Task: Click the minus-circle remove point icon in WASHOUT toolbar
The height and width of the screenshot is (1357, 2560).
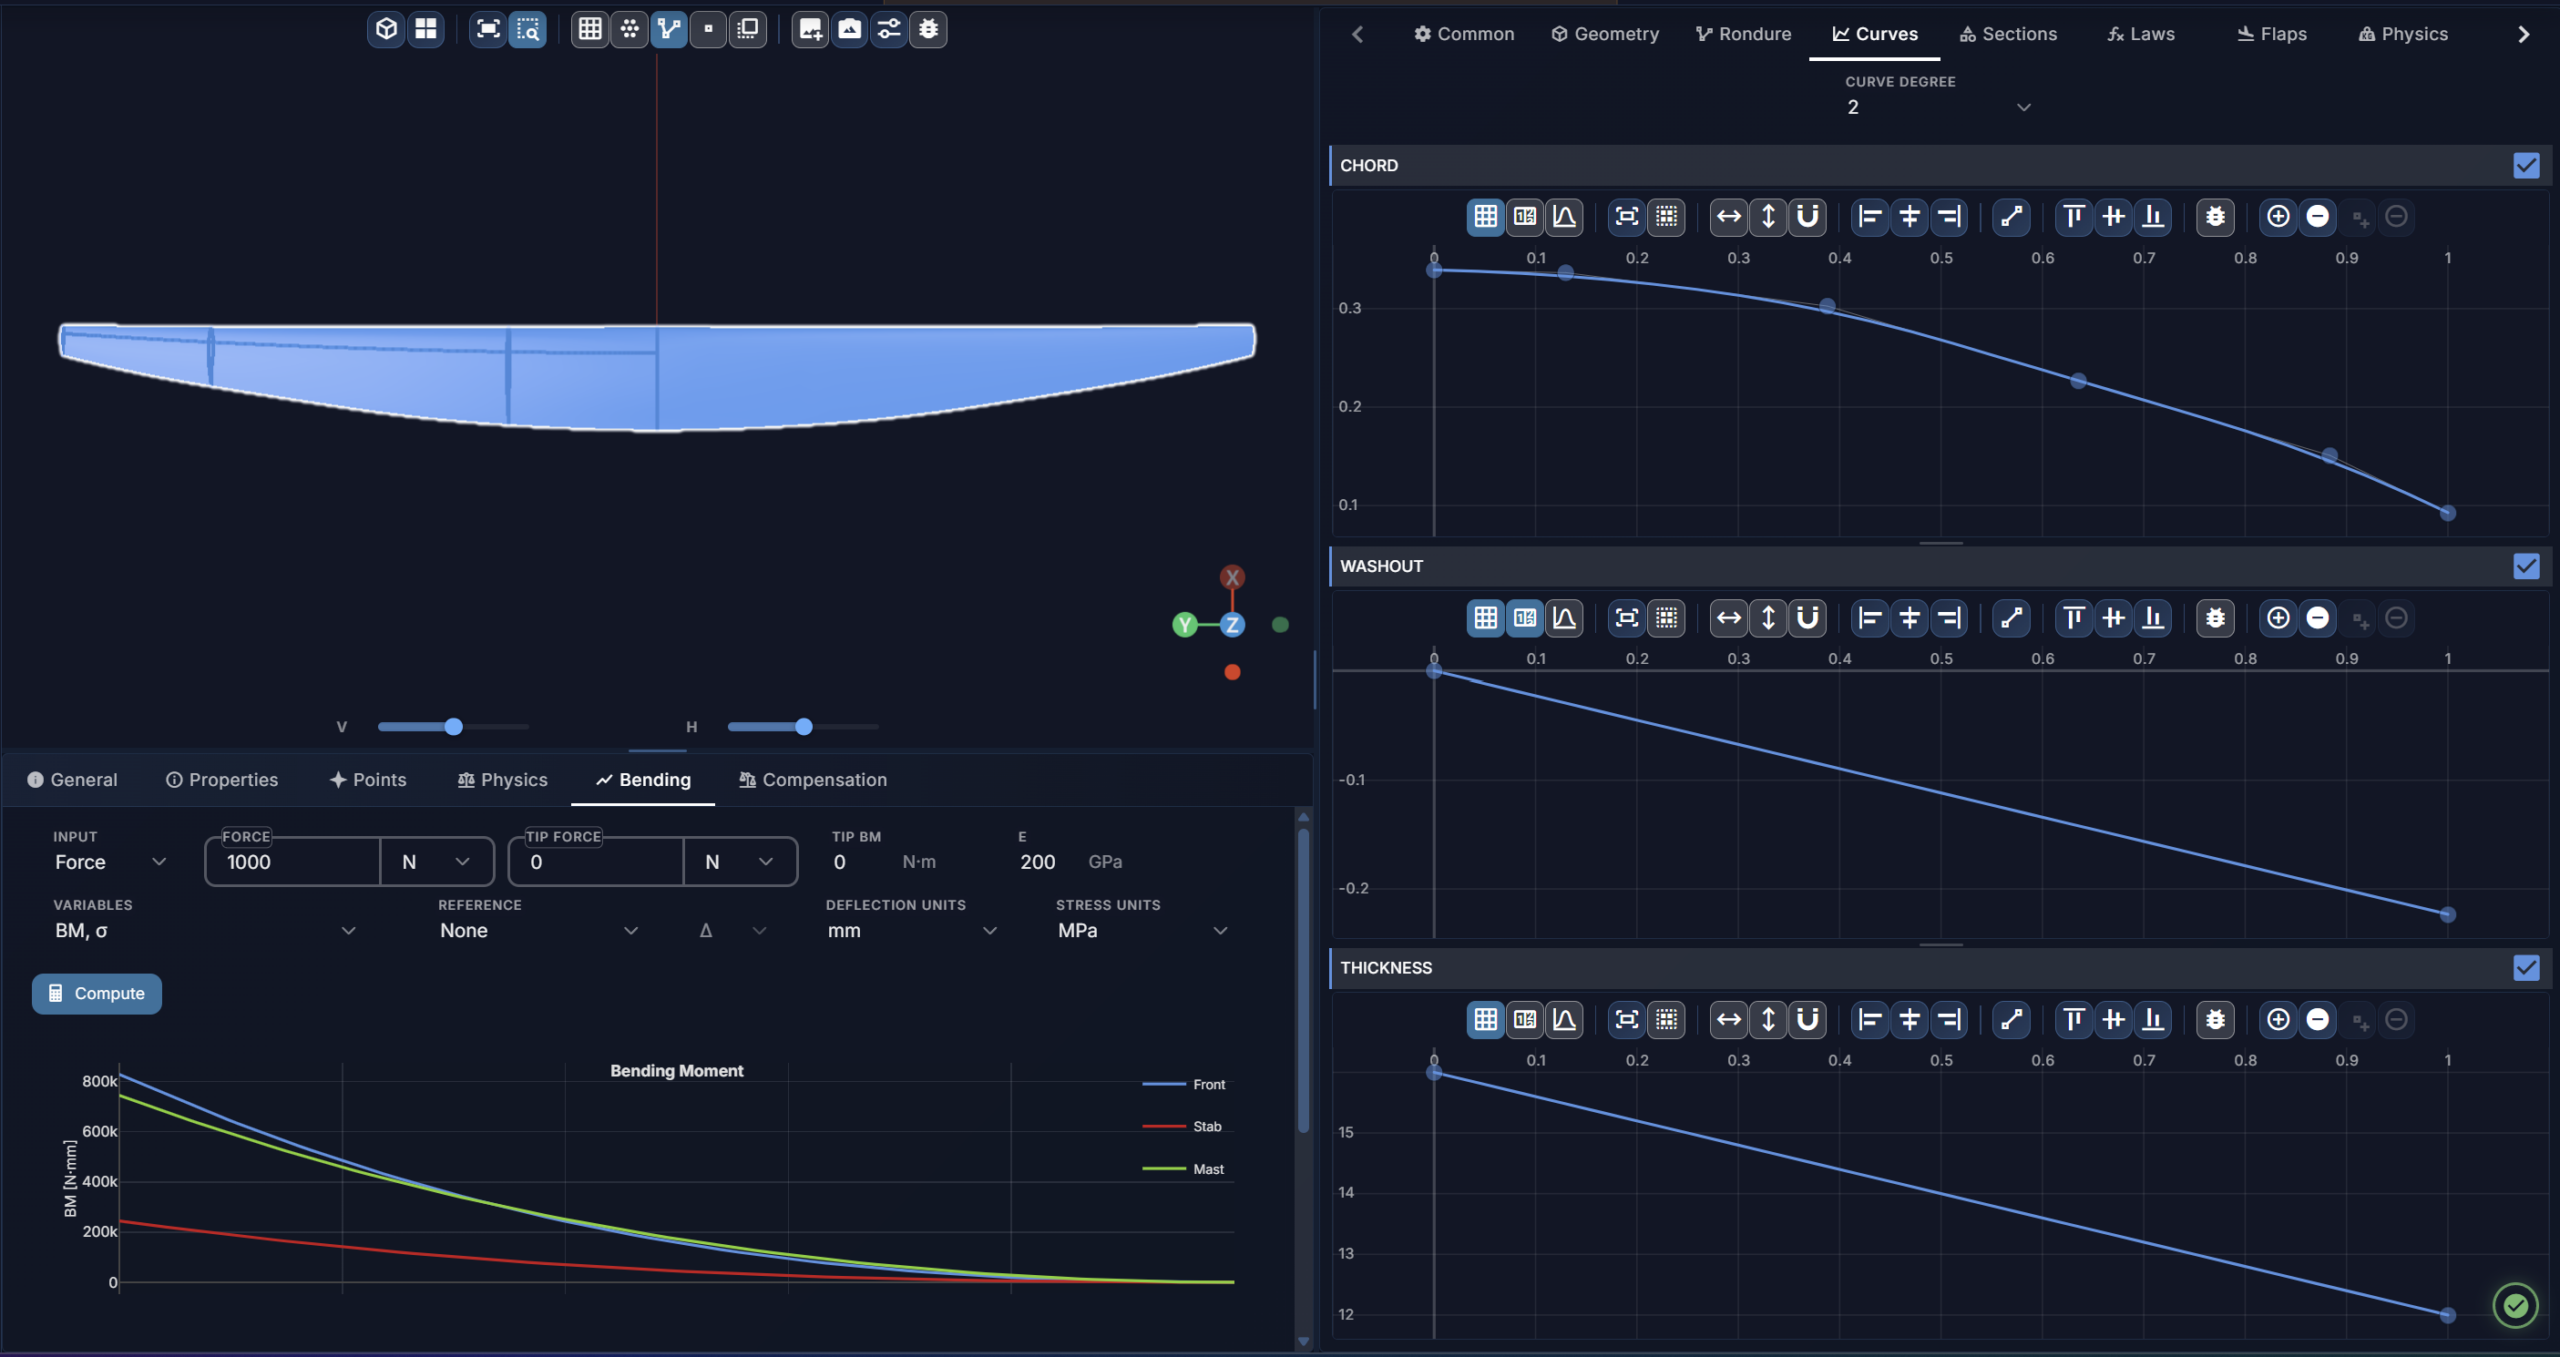Action: pos(2317,618)
